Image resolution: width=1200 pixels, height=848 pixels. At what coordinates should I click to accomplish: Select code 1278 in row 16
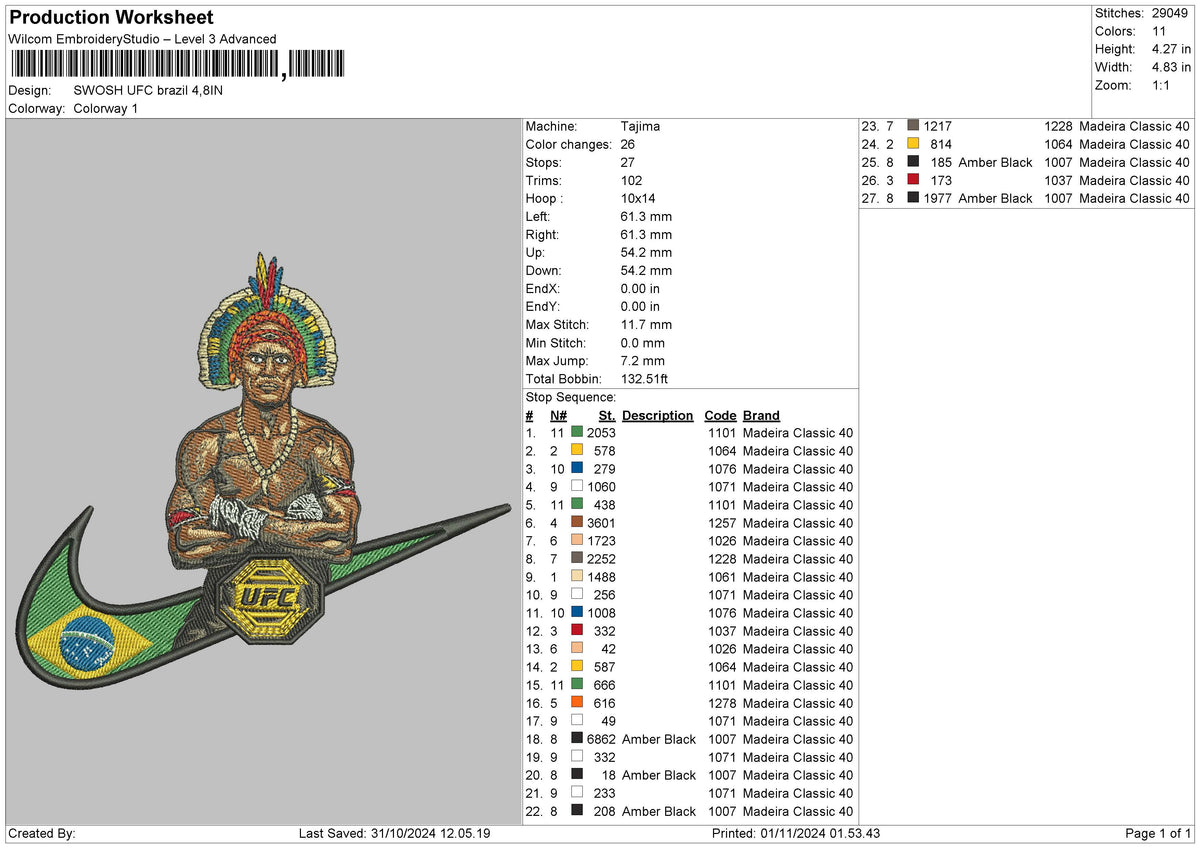click(721, 703)
